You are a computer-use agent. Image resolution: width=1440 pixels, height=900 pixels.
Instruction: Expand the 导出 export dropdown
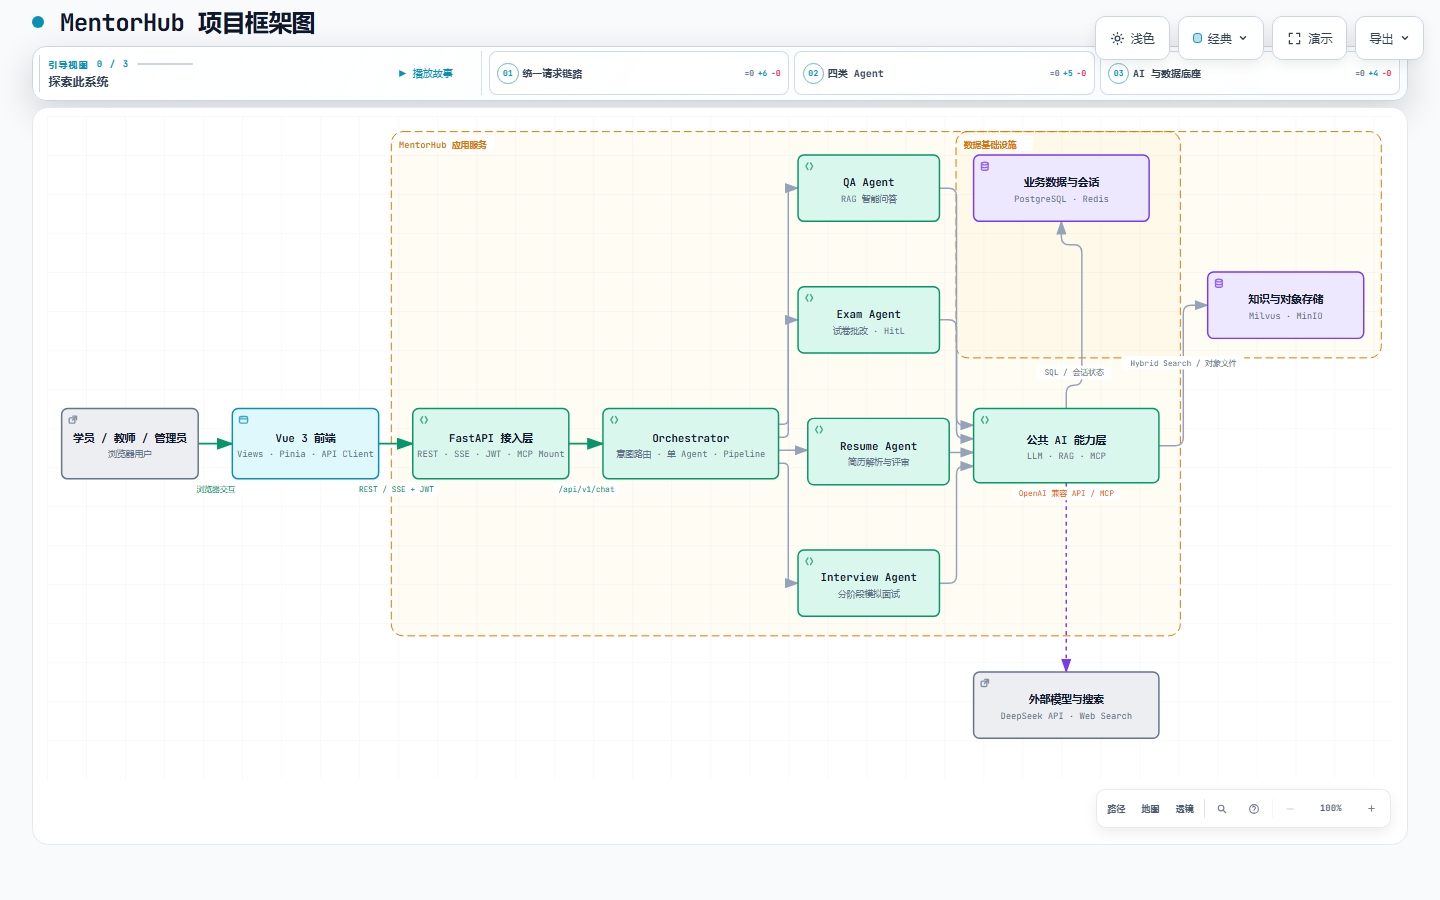click(1389, 39)
